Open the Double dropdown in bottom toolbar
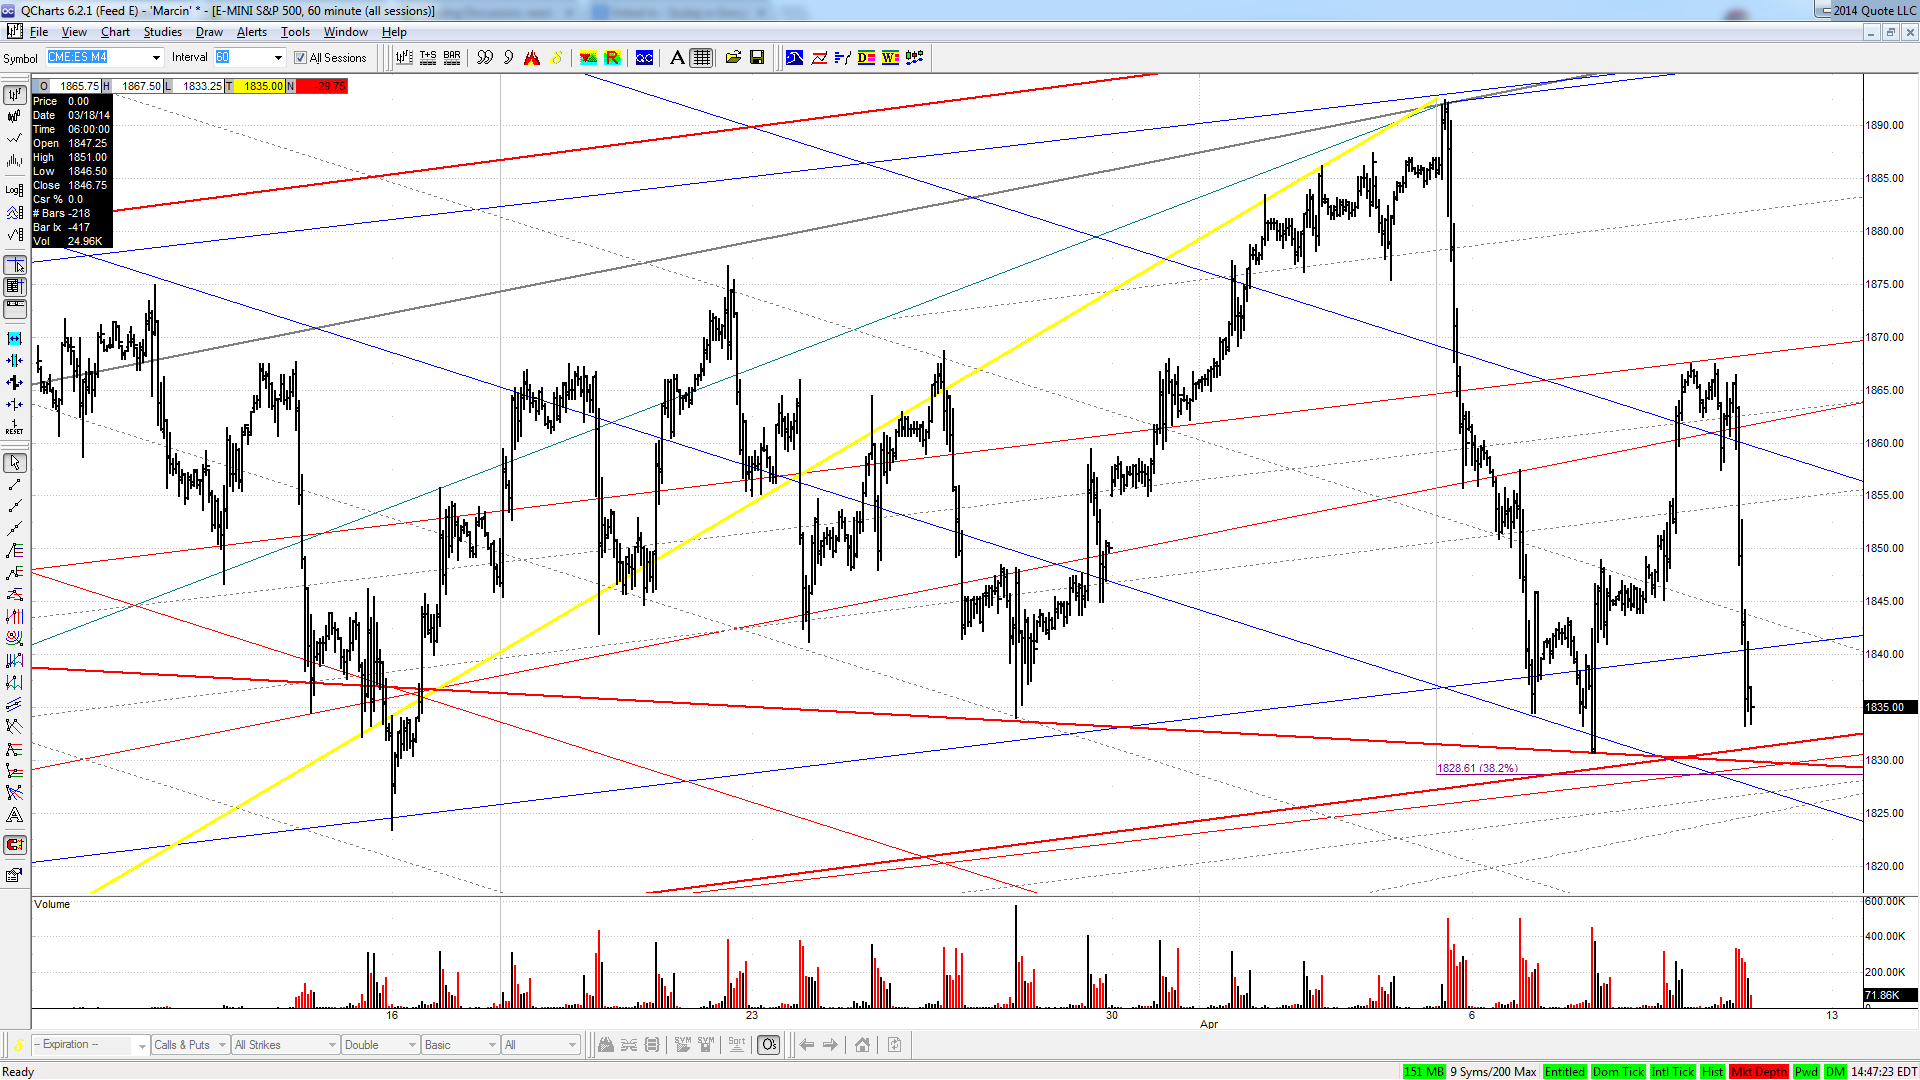Viewport: 1920px width, 1080px height. coord(380,1045)
